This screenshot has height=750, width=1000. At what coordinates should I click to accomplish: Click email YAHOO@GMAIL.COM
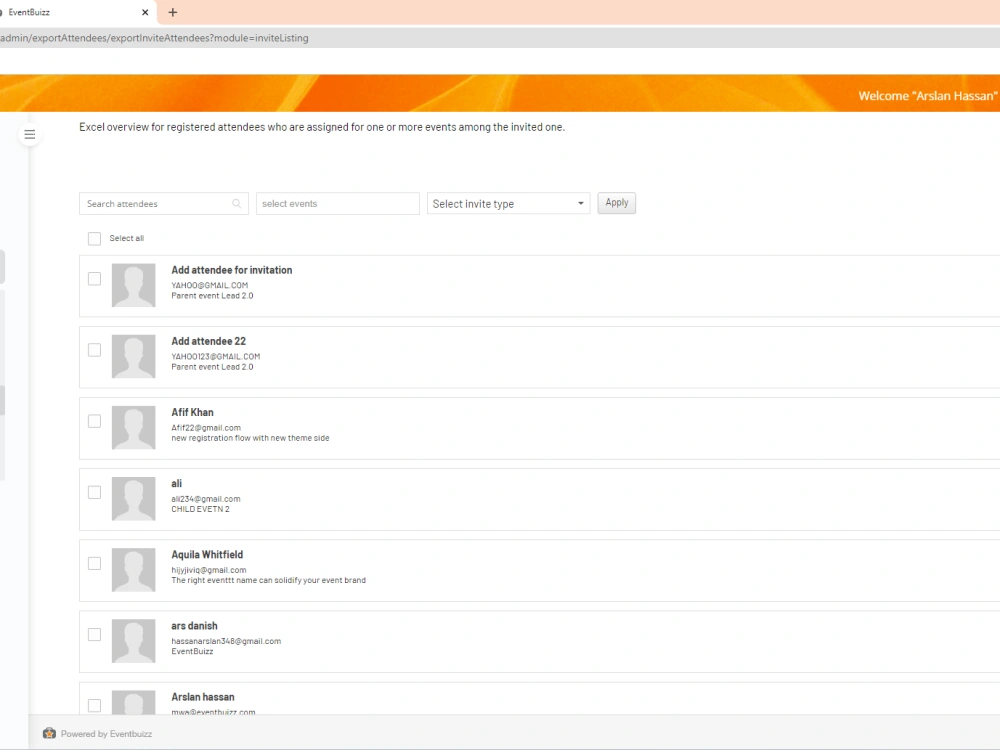[x=209, y=285]
